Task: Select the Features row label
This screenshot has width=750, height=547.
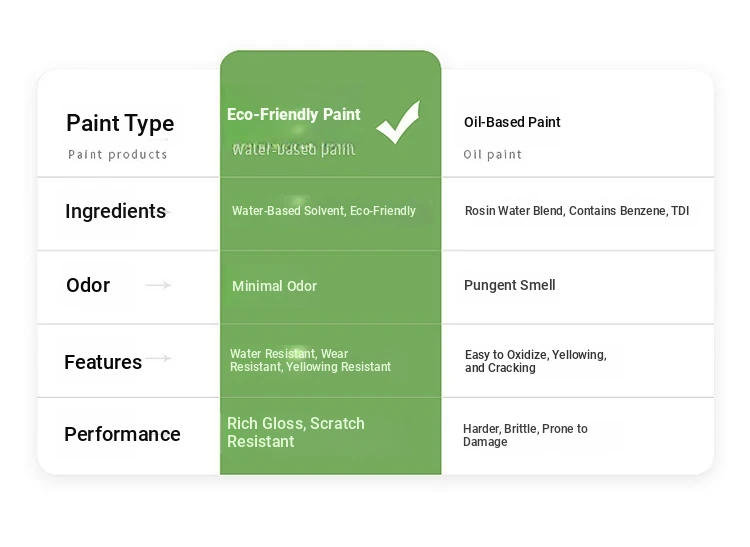Action: [x=103, y=362]
